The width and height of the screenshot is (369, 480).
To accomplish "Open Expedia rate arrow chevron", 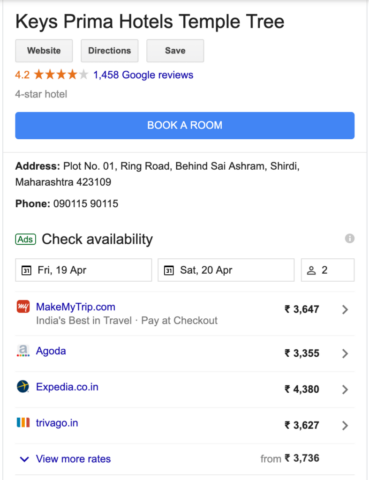I will (x=345, y=389).
